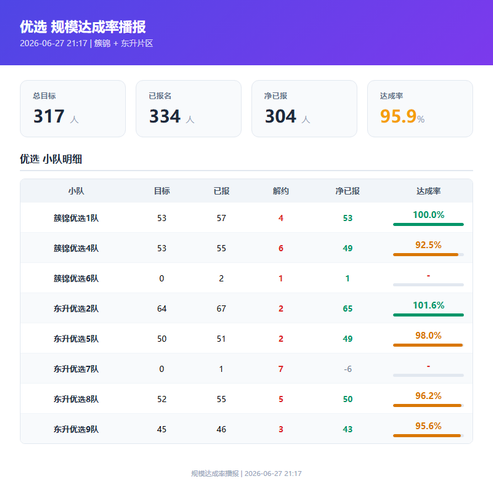Select the 簇锦优选6队 row name

(76, 278)
